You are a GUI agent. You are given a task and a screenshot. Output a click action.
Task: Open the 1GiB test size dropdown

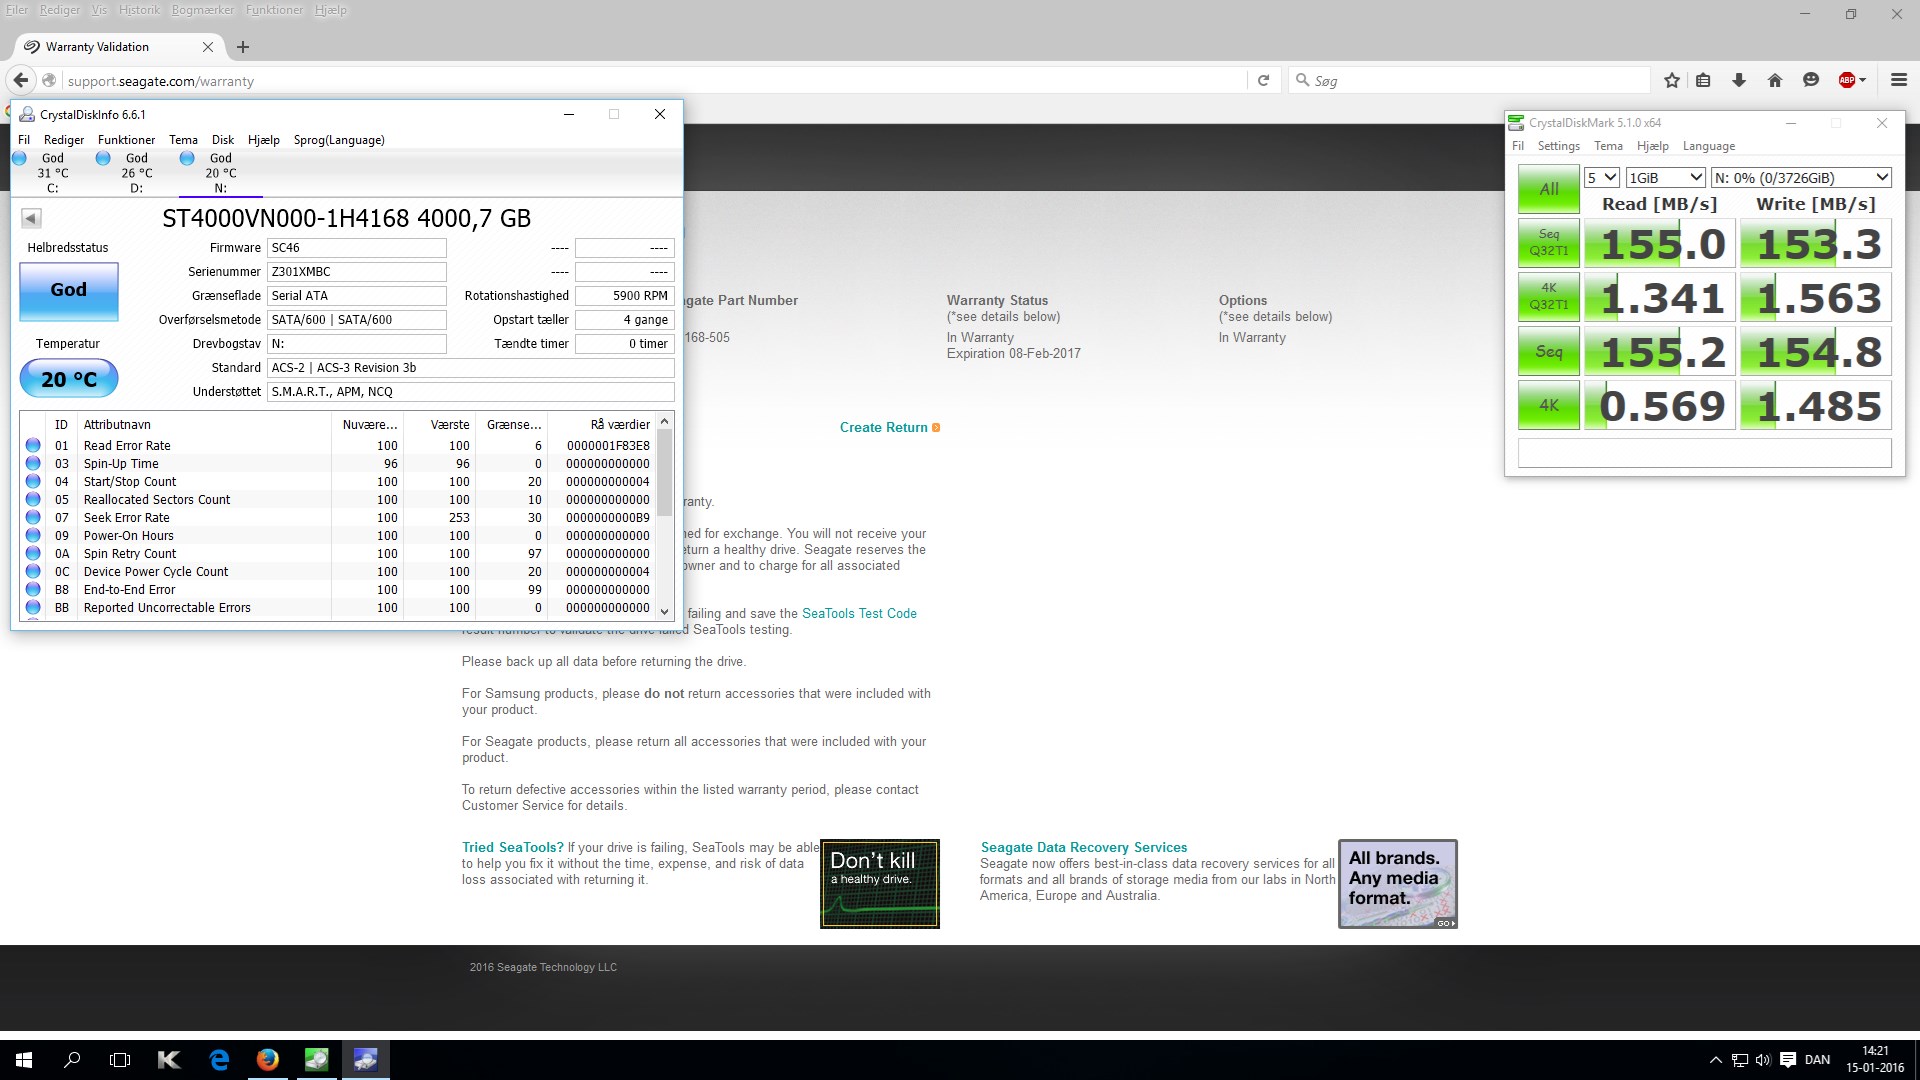pyautogui.click(x=1665, y=178)
